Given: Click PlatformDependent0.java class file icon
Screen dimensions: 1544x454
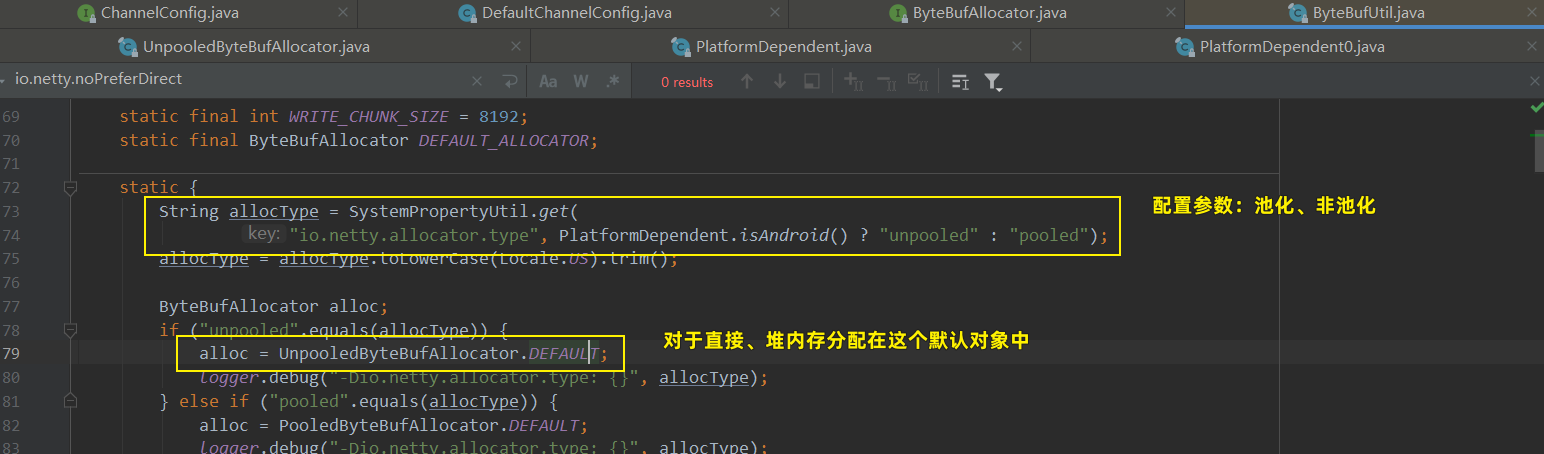Looking at the screenshot, I should (x=1185, y=47).
